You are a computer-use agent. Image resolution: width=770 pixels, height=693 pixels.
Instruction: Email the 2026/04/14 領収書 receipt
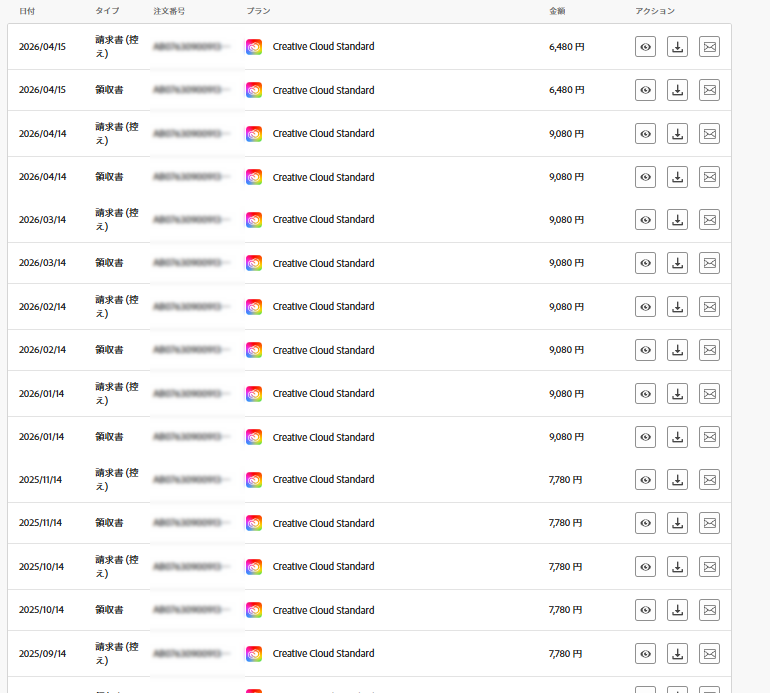710,177
